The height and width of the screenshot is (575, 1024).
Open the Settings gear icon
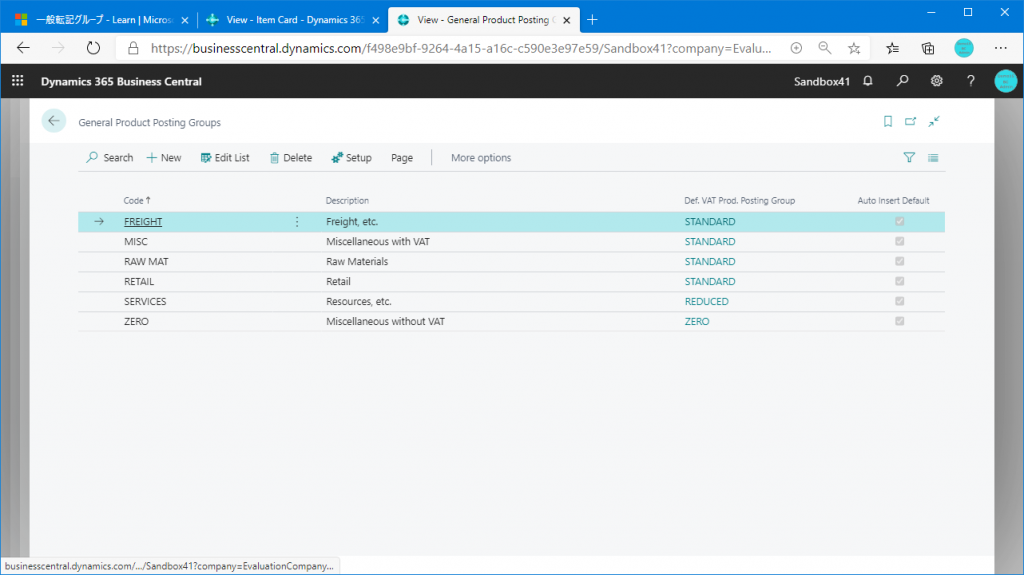pos(936,81)
